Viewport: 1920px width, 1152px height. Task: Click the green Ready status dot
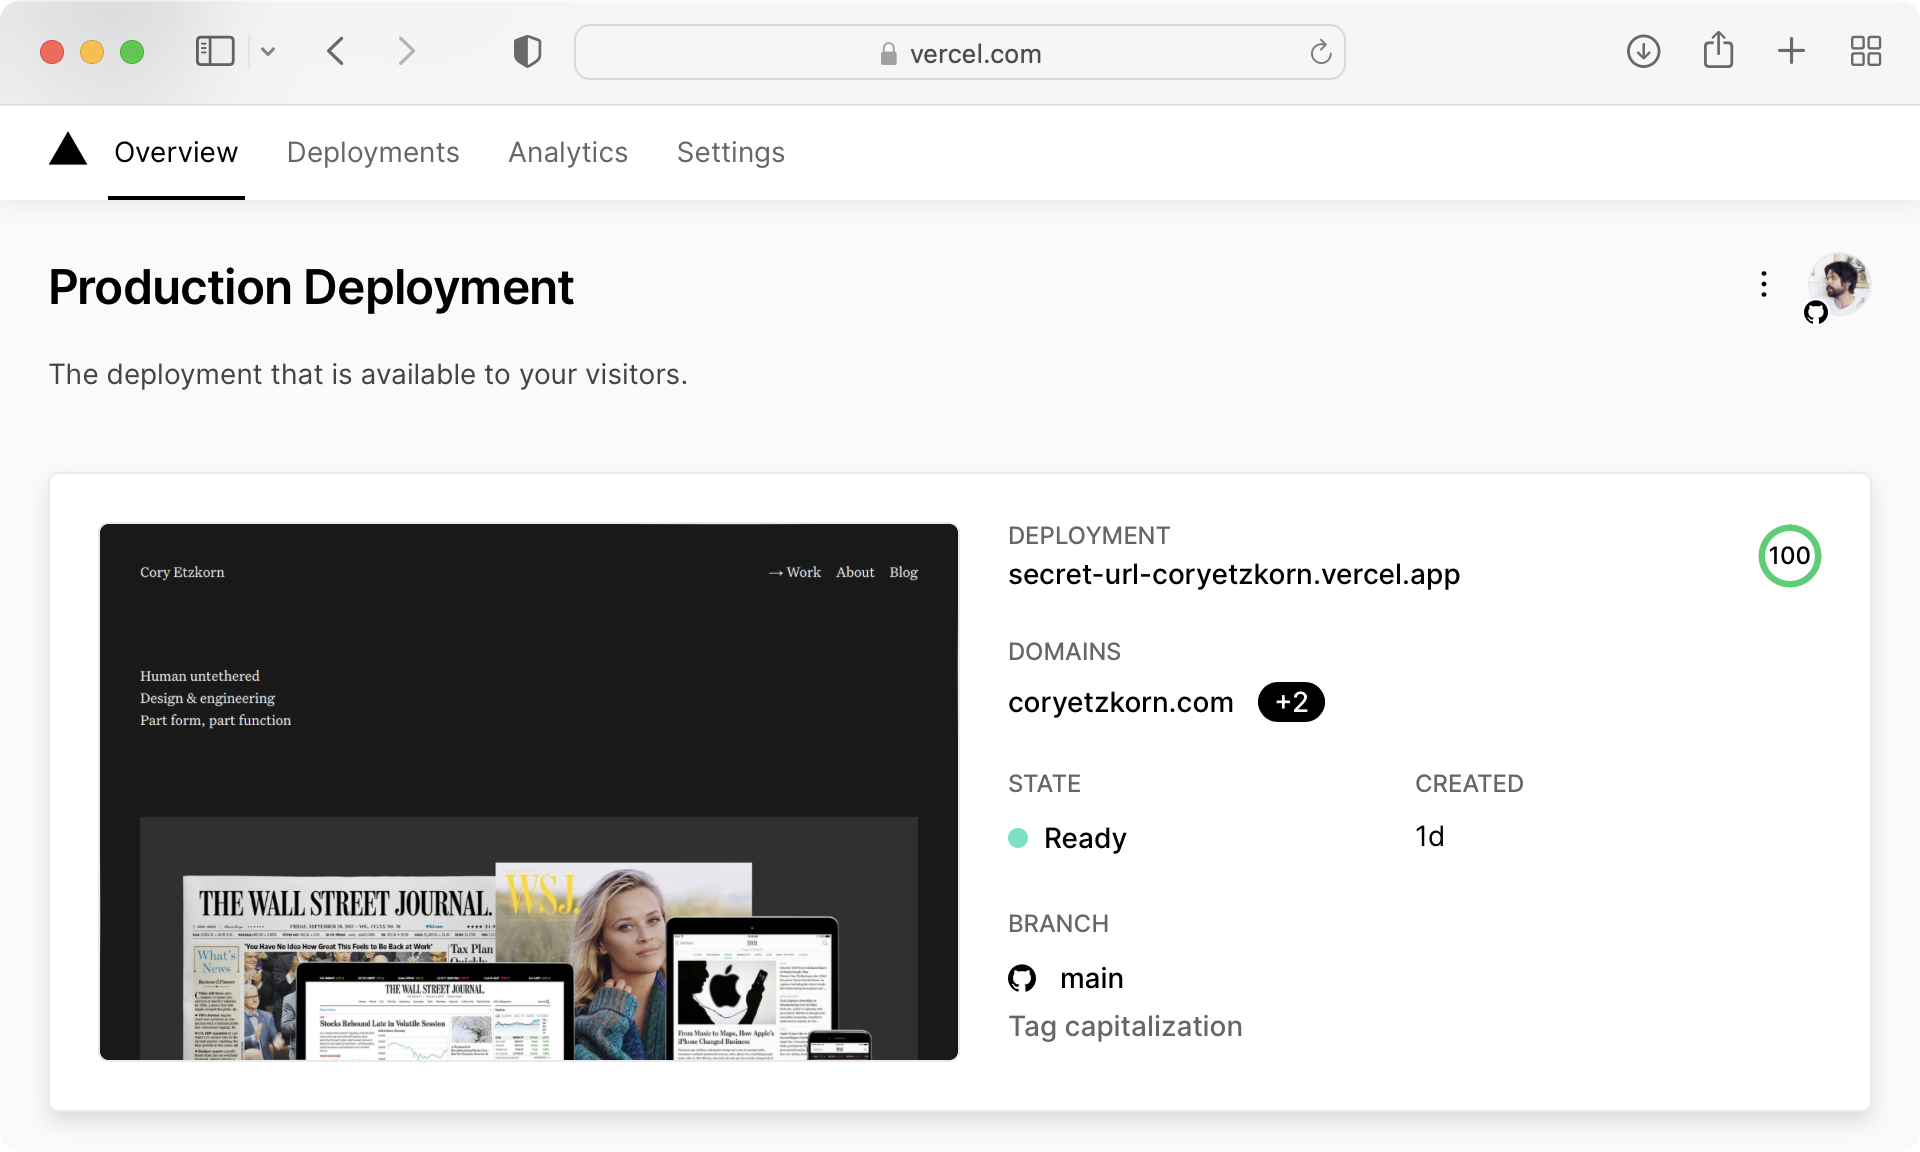(1018, 838)
